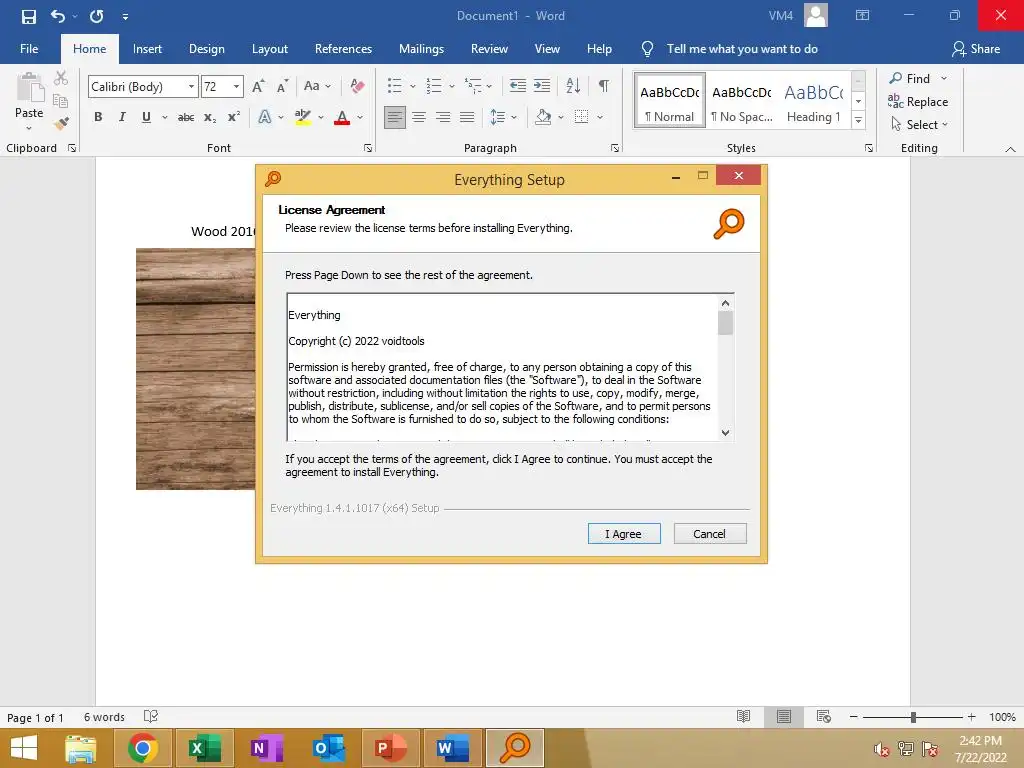Click the user account avatar icon
The image size is (1024, 768).
816,15
